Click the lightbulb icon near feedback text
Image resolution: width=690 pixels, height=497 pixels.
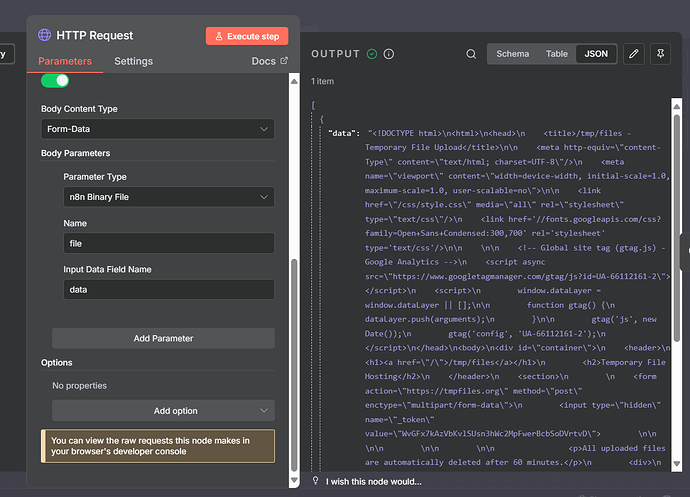point(317,481)
